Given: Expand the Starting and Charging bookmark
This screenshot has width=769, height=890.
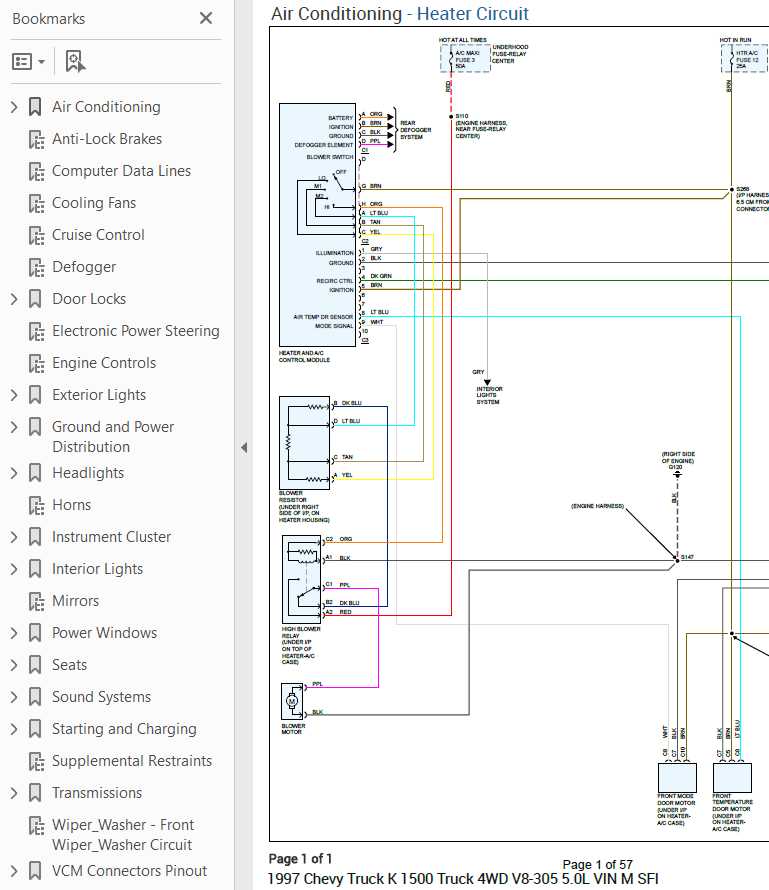Looking at the screenshot, I should [x=14, y=729].
